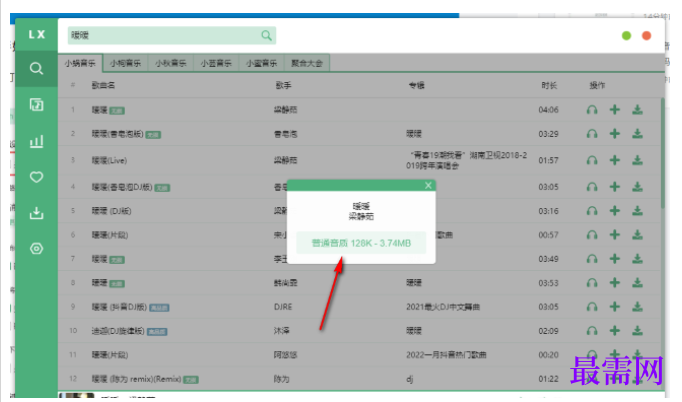Add 暖暖(香皂泡版) to a list
The image size is (682, 402).
coord(615,134)
